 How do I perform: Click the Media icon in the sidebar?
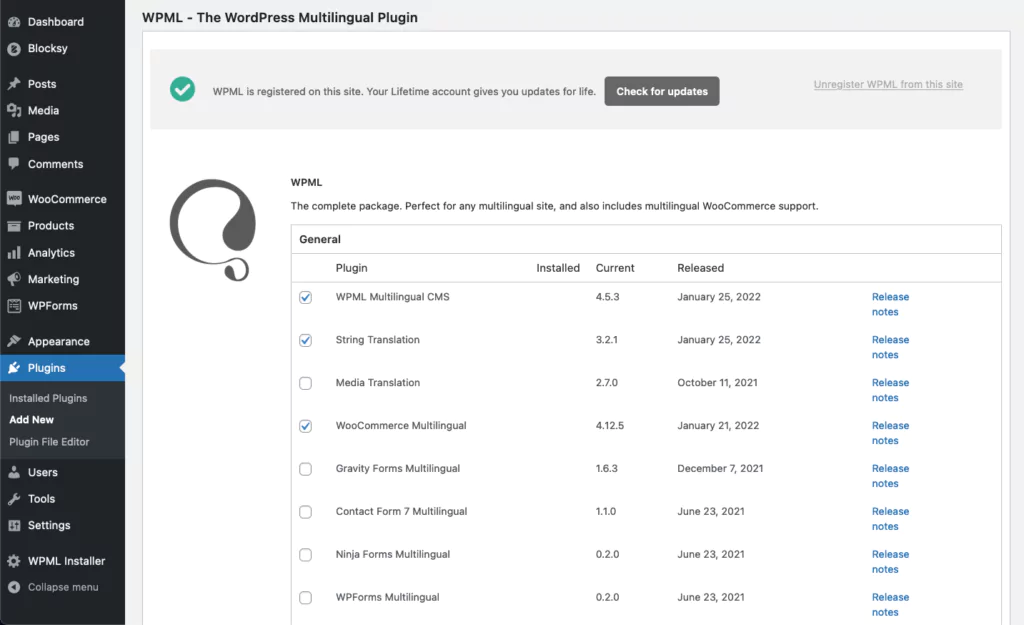point(14,110)
